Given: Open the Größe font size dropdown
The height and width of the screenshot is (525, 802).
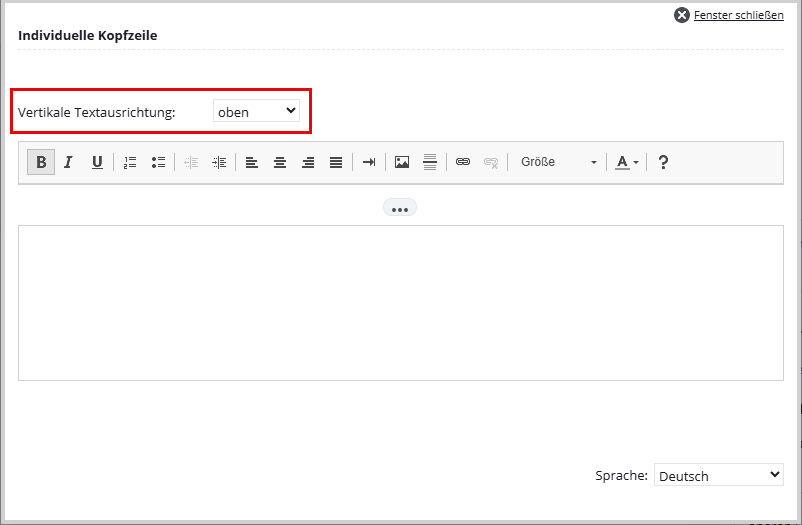Looking at the screenshot, I should pos(558,162).
